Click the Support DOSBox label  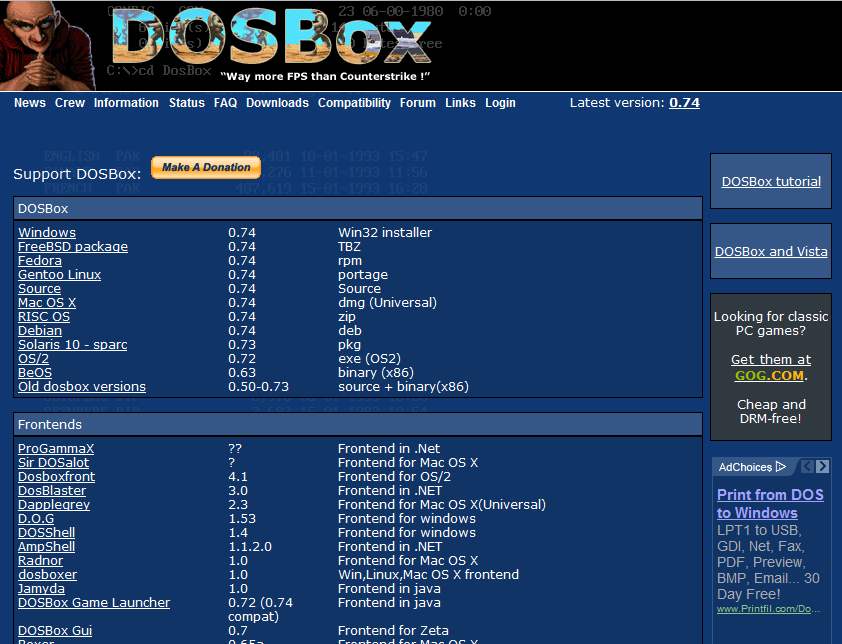click(x=77, y=174)
